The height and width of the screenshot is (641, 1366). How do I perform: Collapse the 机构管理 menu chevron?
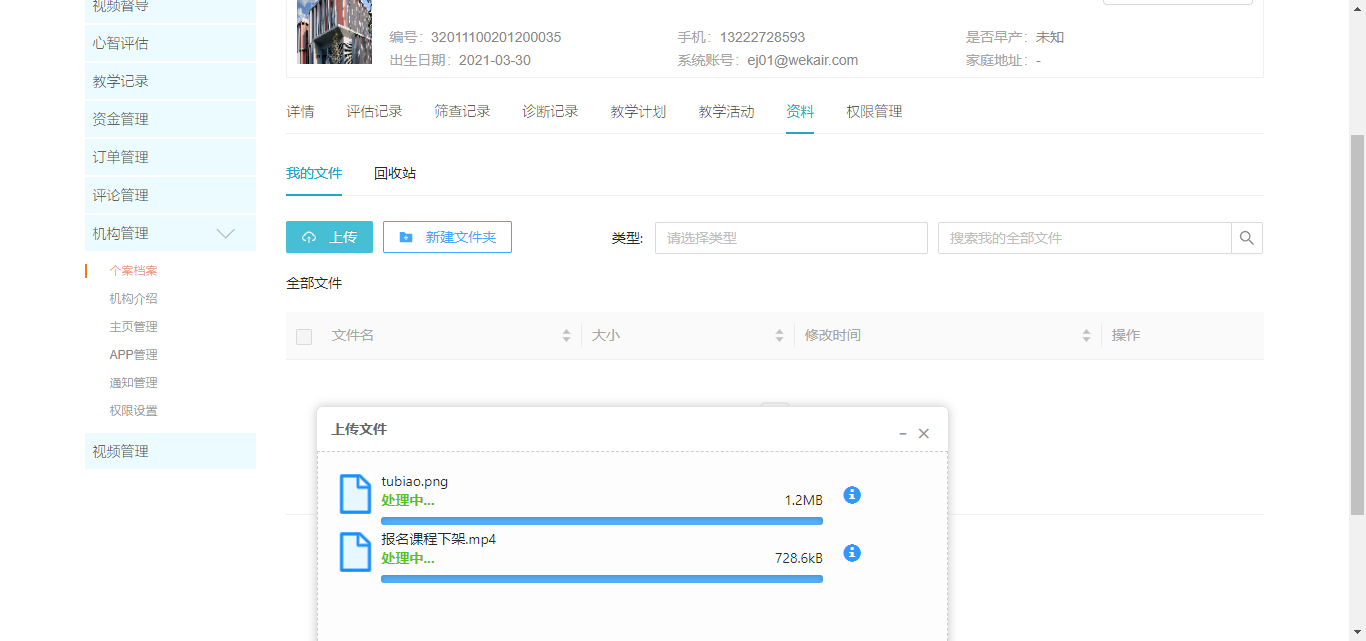(226, 233)
